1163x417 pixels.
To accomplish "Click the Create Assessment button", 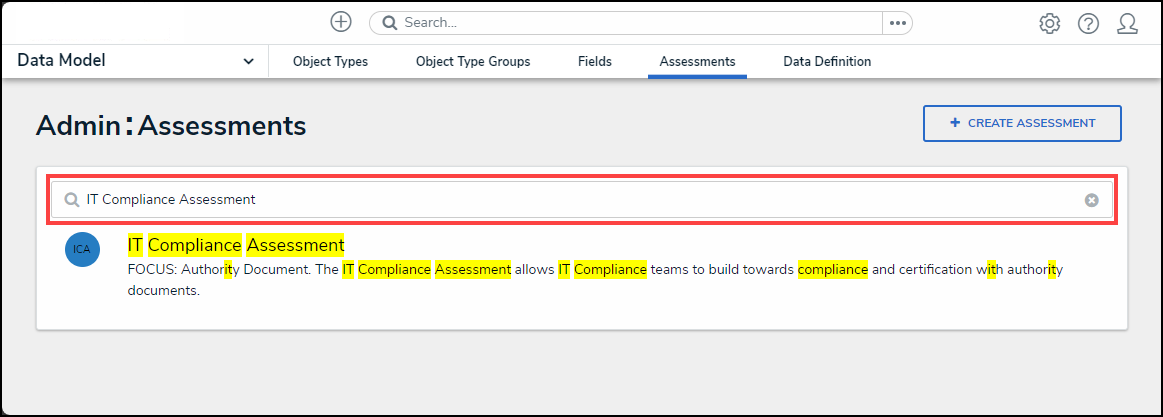I will click(1021, 124).
